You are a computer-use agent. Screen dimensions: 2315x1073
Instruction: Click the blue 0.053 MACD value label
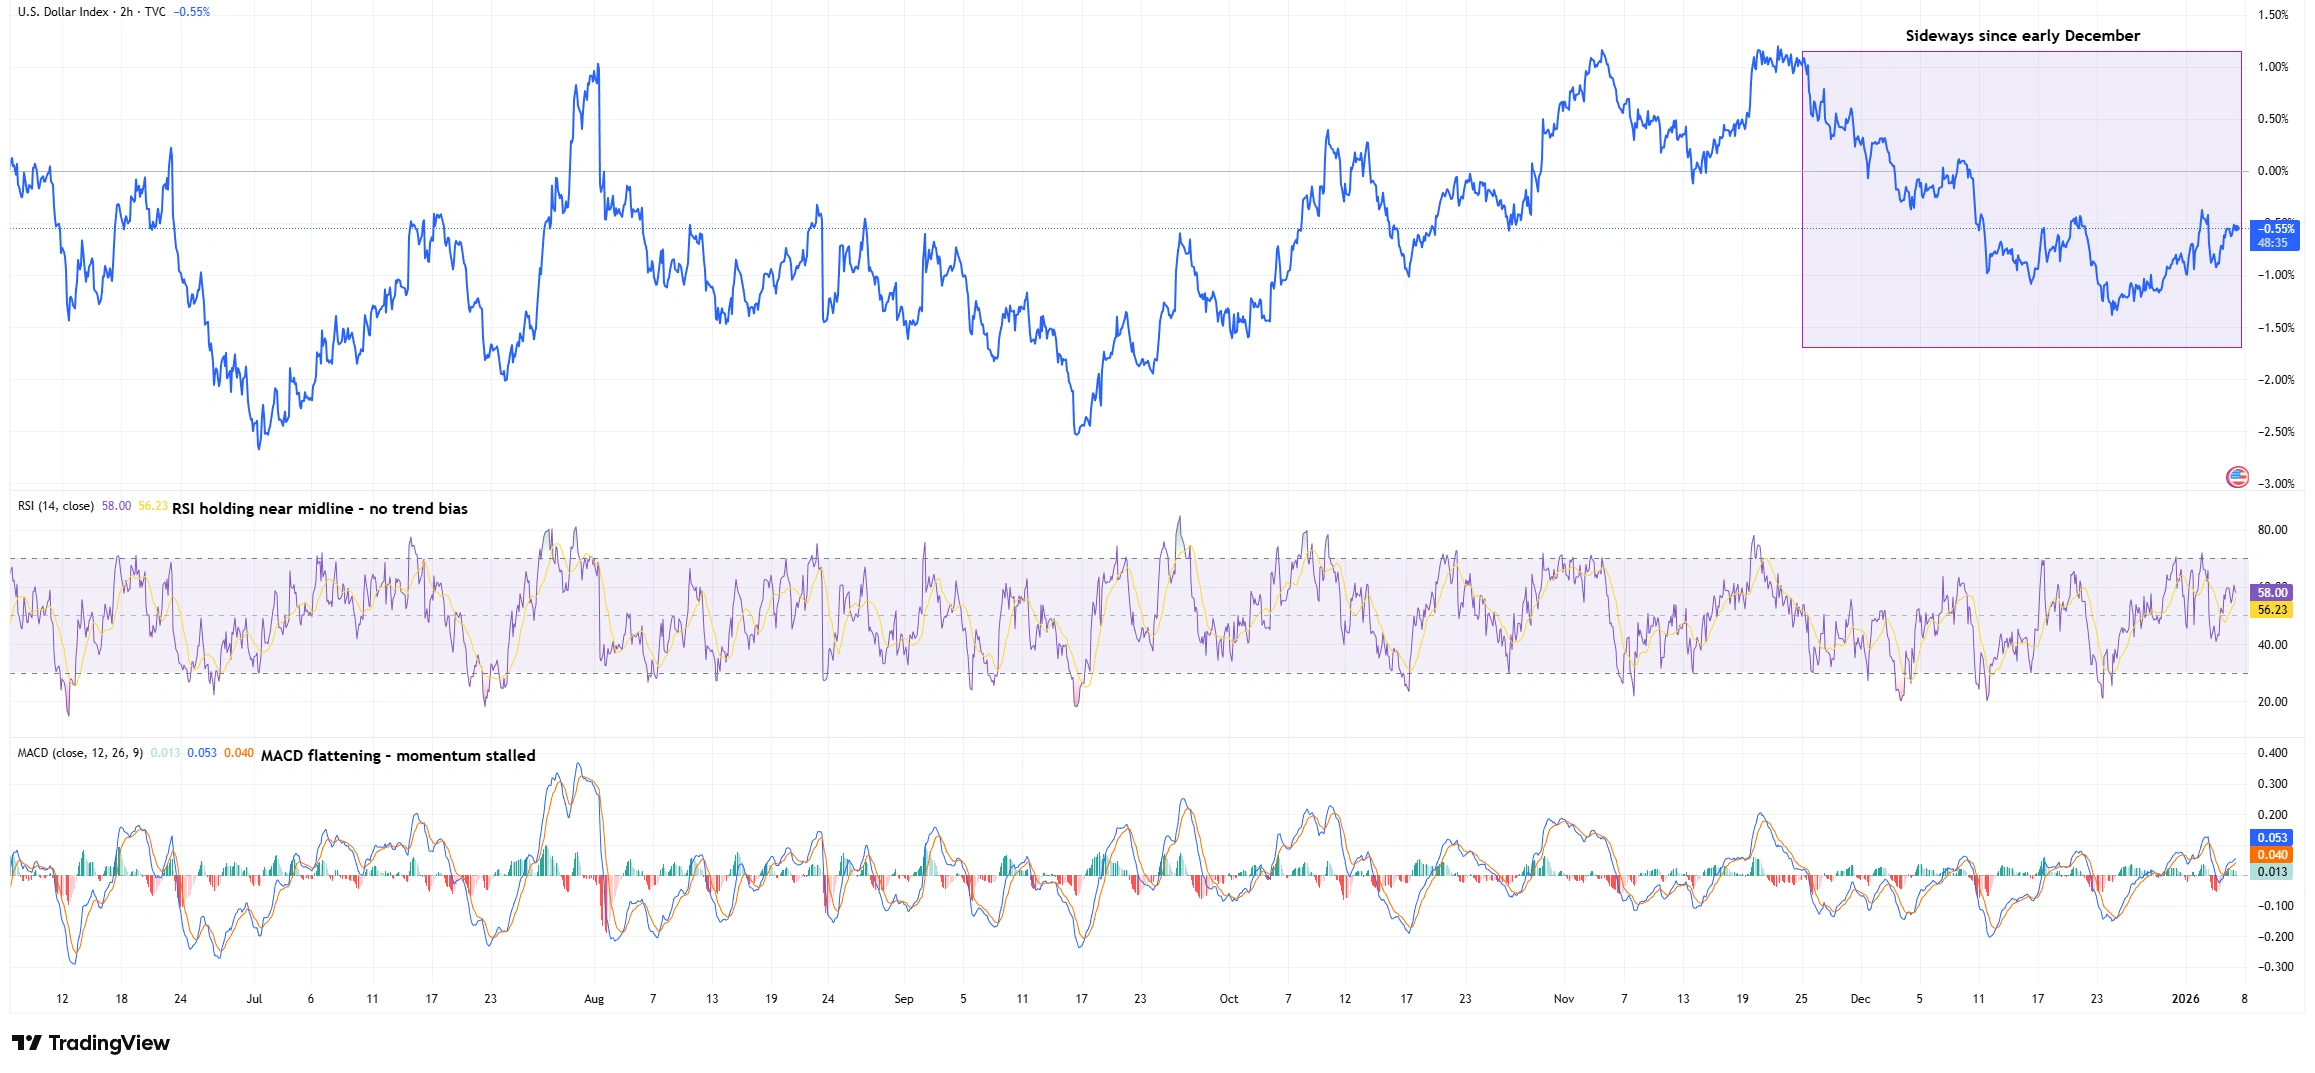coord(2272,838)
